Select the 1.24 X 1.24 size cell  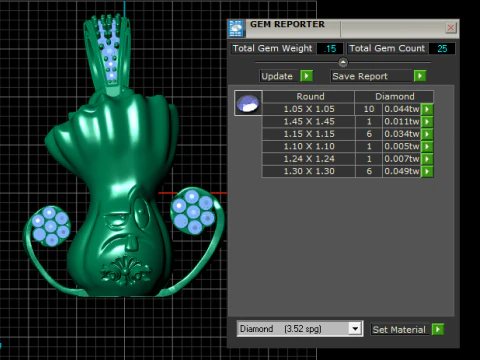[308, 159]
